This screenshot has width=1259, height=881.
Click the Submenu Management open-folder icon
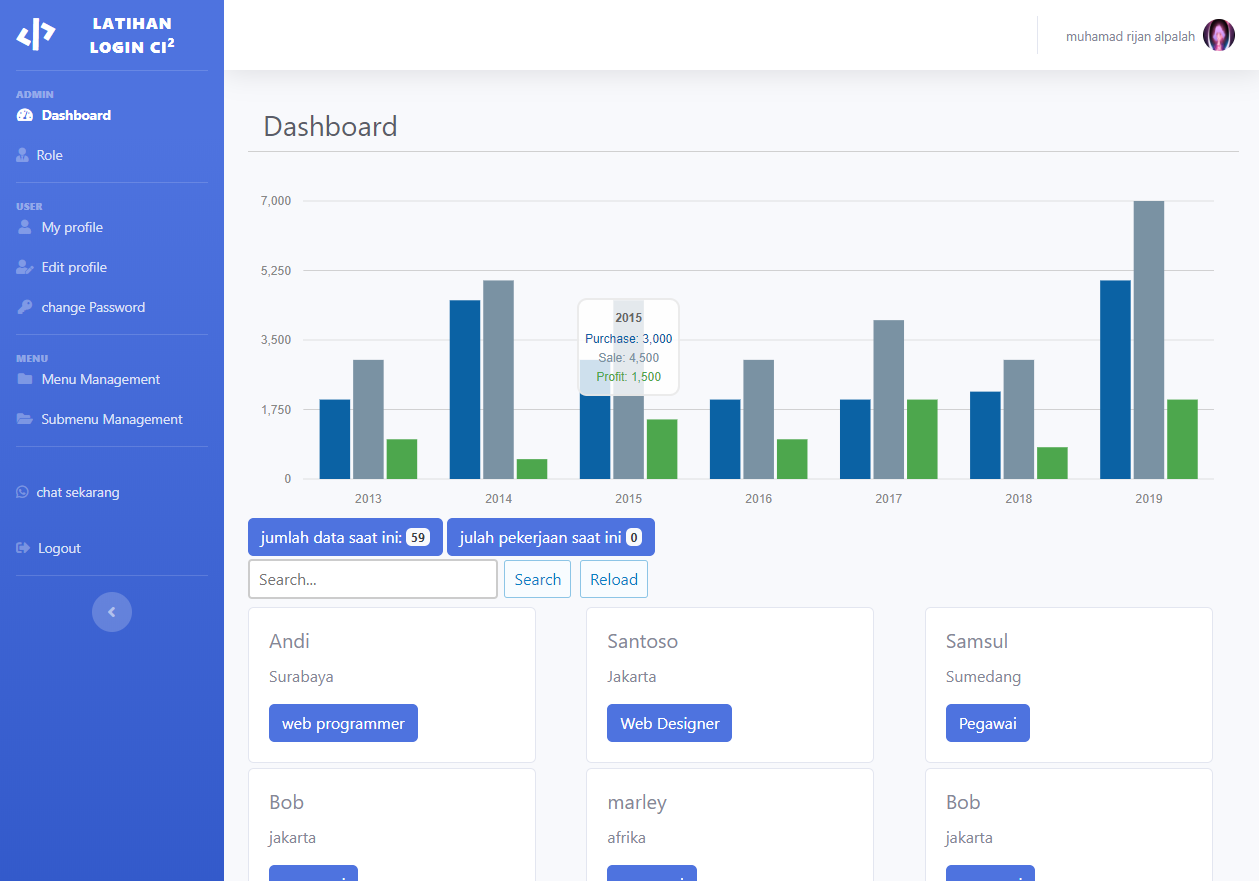[x=25, y=419]
